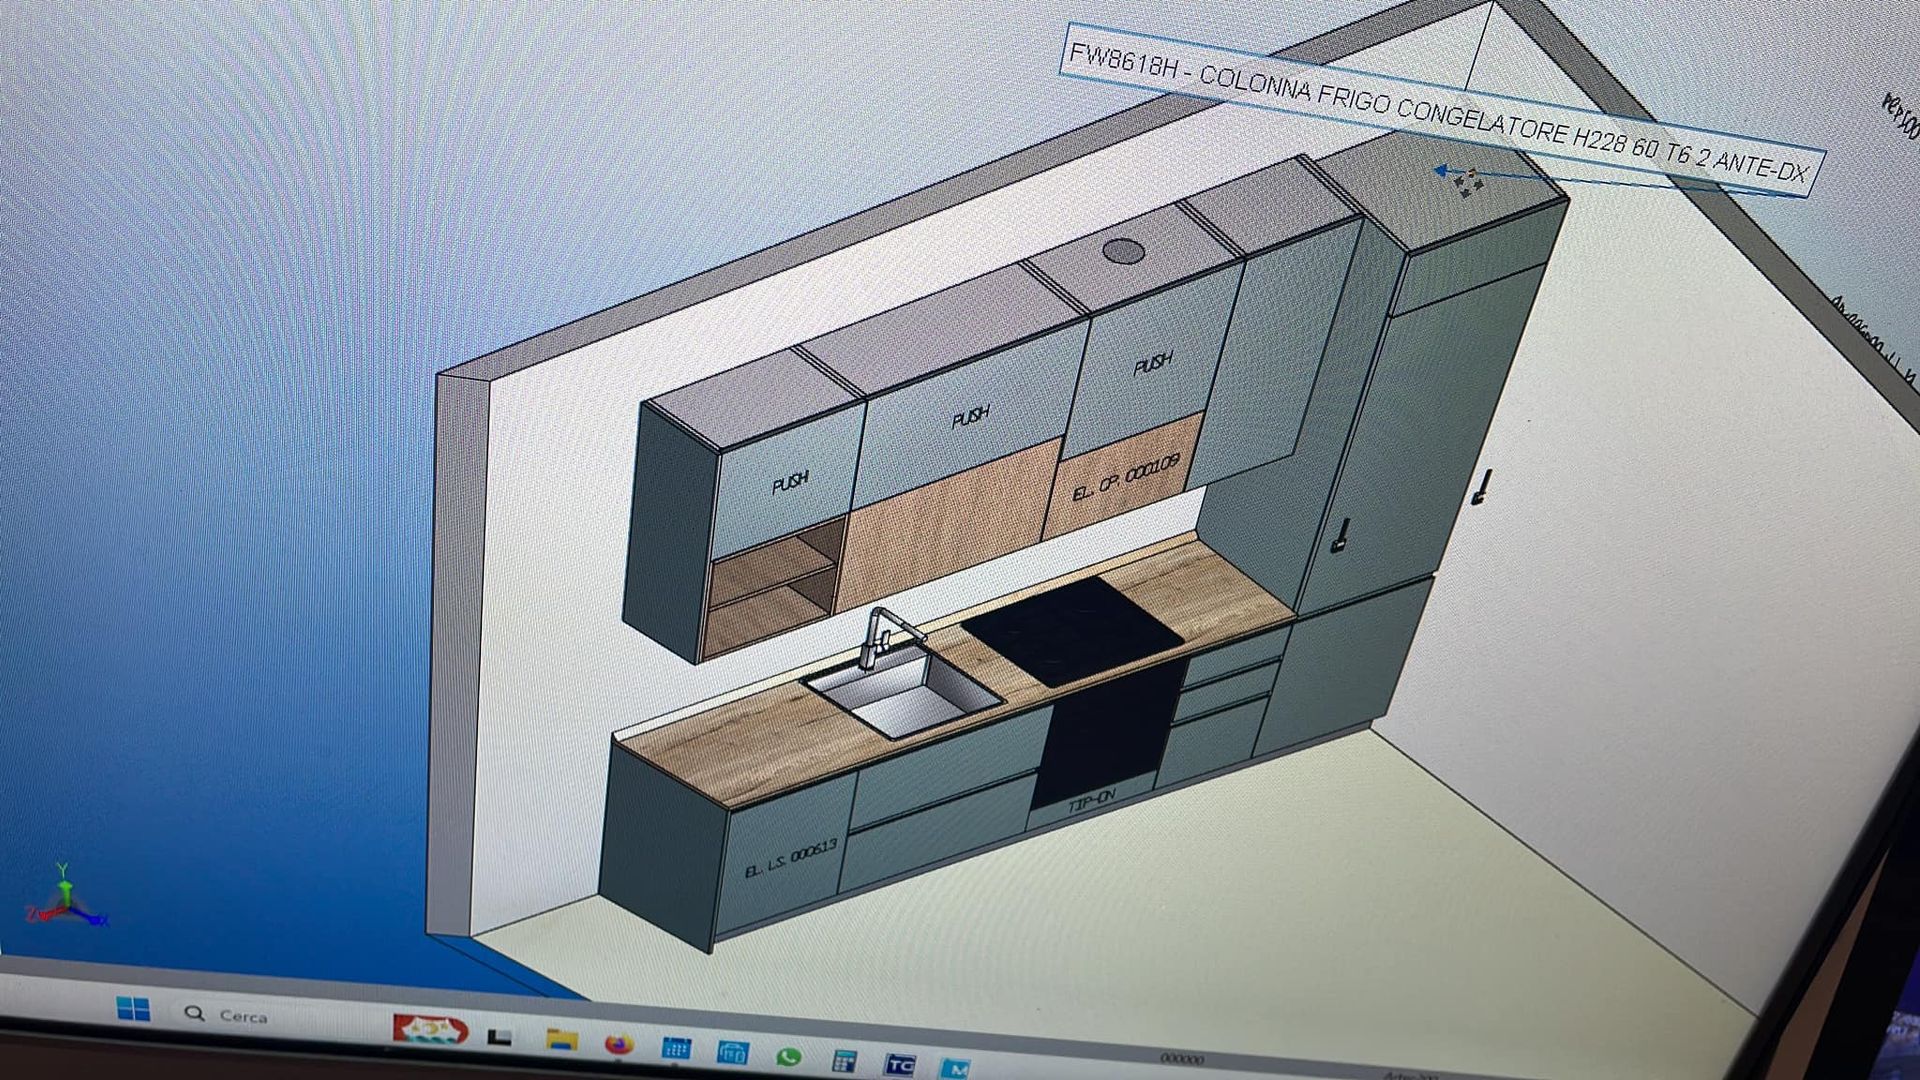Open the TC application in the taskbar
This screenshot has width=1920, height=1080.
click(x=900, y=1064)
